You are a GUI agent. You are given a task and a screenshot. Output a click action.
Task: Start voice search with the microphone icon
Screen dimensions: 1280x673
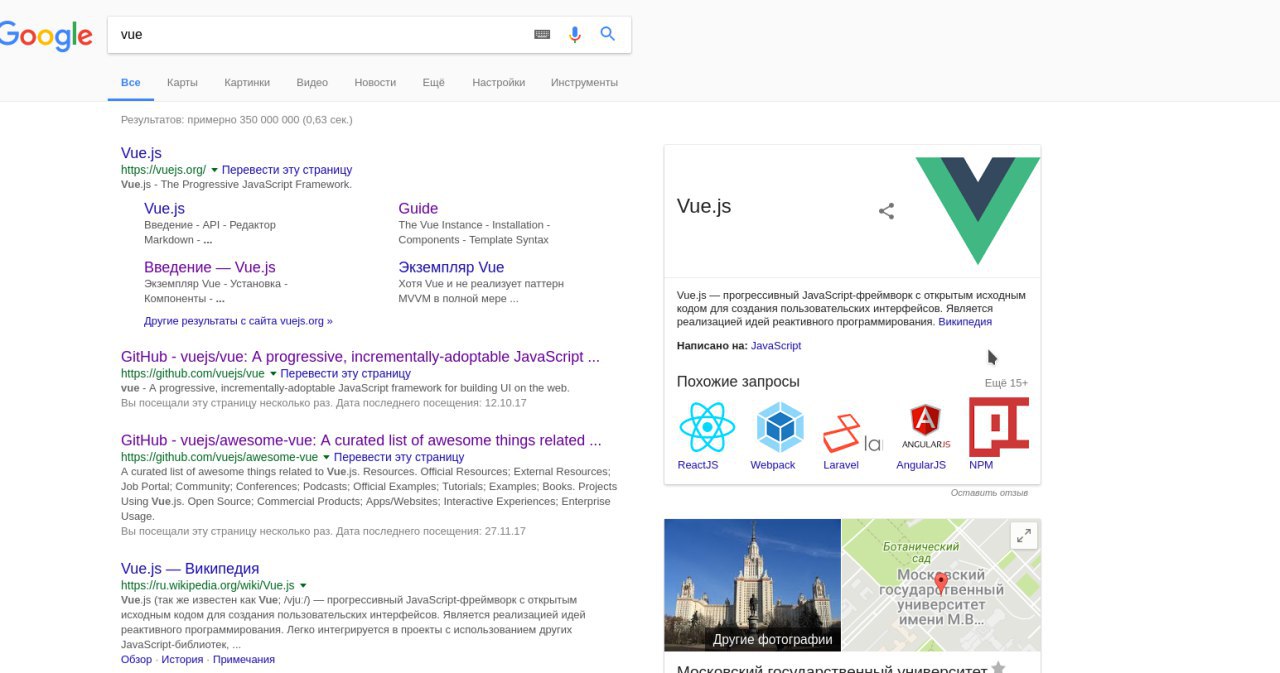point(575,34)
